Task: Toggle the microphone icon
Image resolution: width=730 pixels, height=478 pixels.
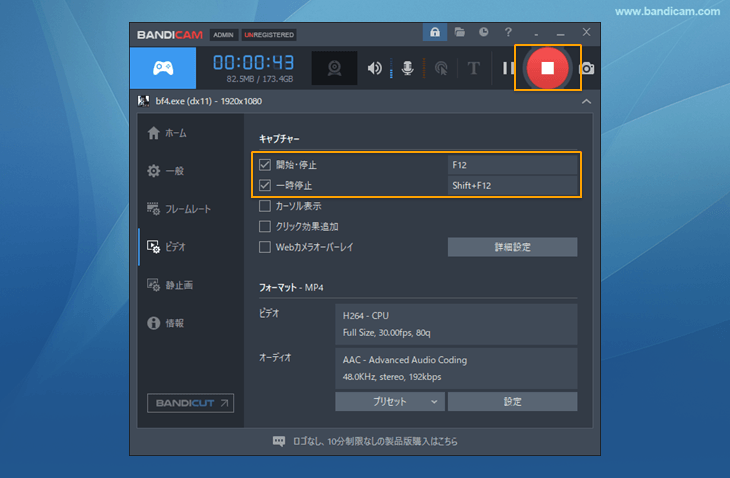Action: pos(407,69)
